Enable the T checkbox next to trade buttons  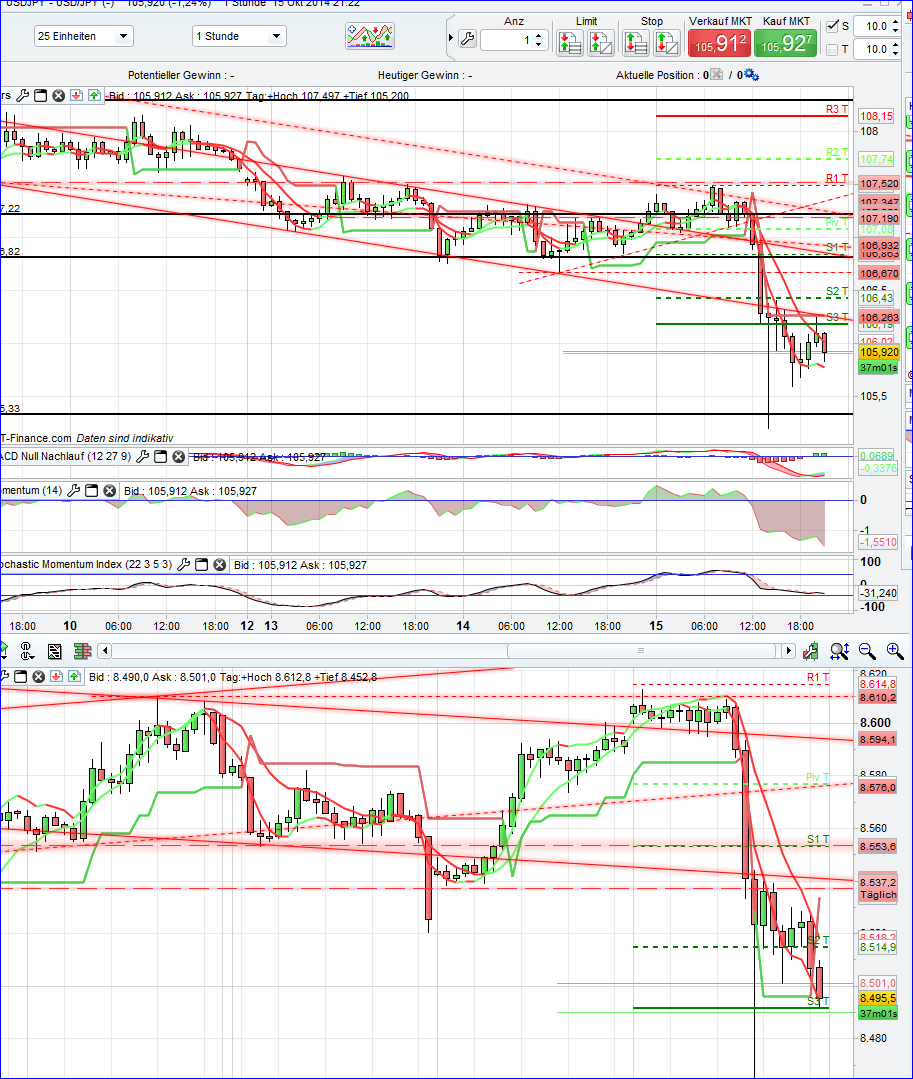coord(833,49)
